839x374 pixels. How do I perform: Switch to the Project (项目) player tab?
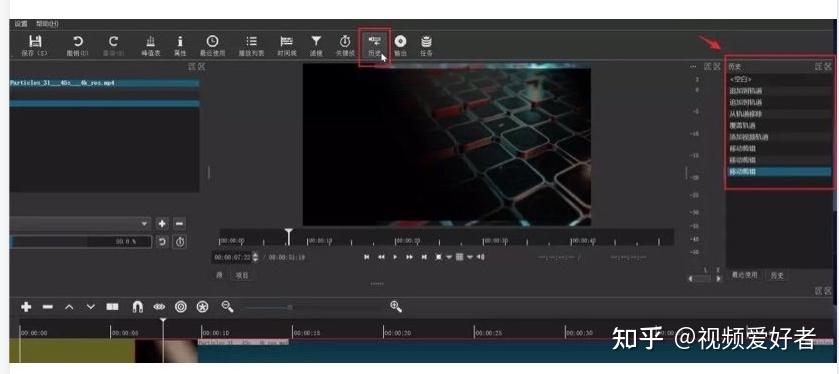(242, 275)
